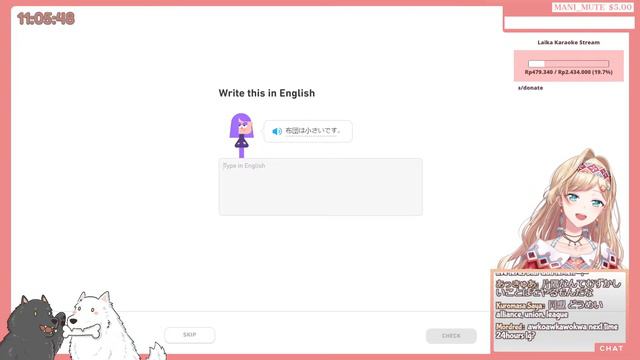640x360 pixels.
Task: Click the Laika Karaoke Stream title
Action: tap(568, 42)
